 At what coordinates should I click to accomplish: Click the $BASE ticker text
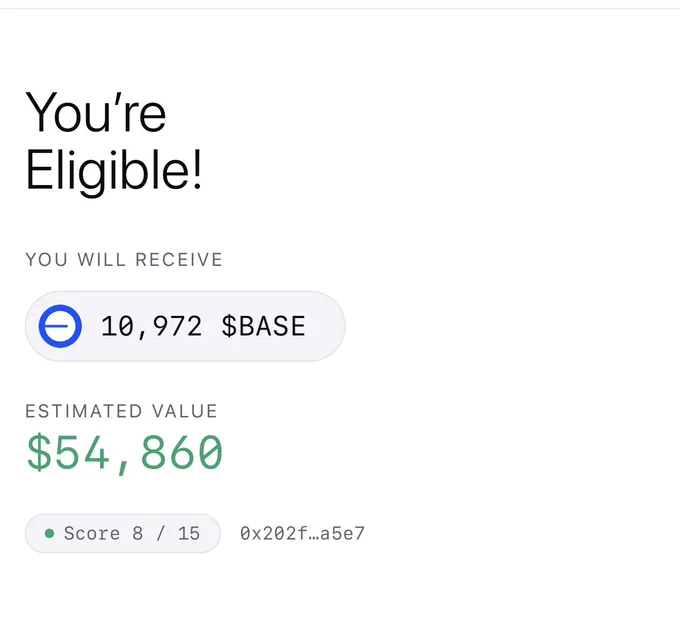pos(263,326)
